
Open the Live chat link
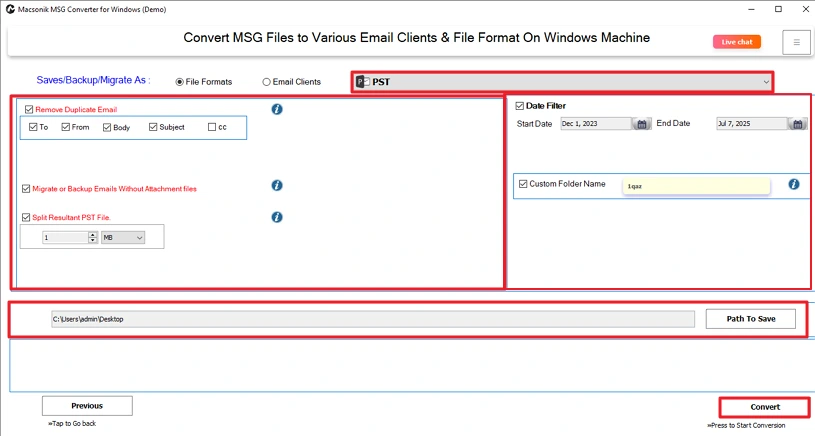point(737,42)
